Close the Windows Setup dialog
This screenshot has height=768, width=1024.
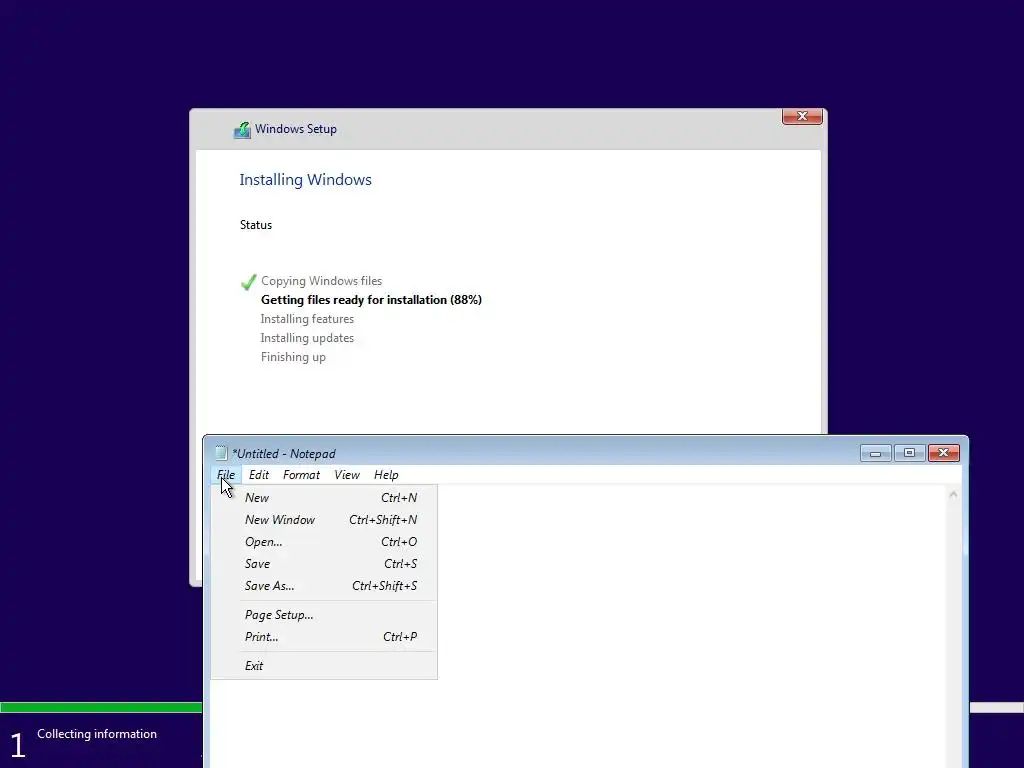pos(802,116)
